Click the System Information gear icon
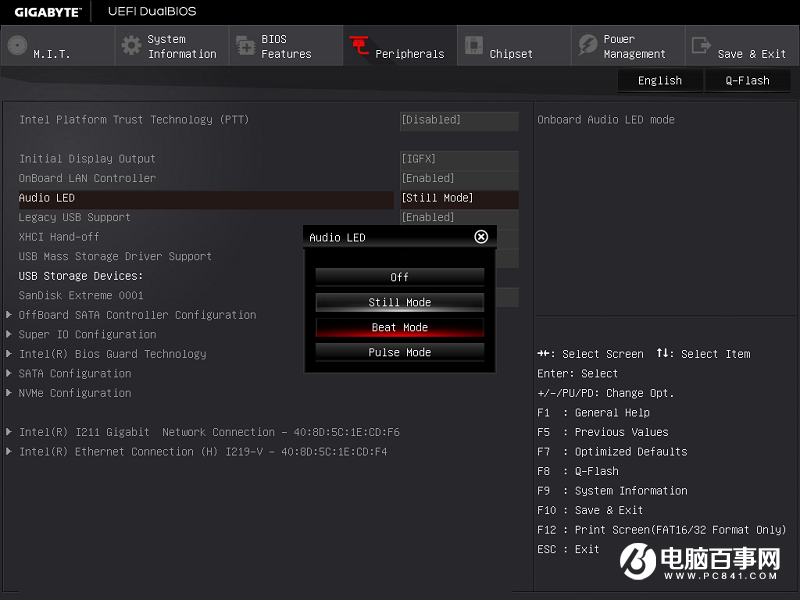Viewport: 800px width, 600px height. coord(131,46)
